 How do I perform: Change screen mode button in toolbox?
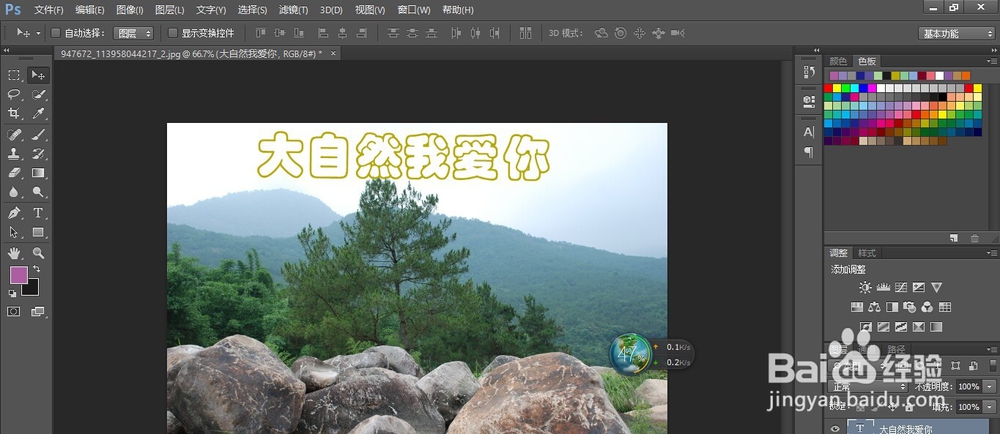(x=38, y=312)
